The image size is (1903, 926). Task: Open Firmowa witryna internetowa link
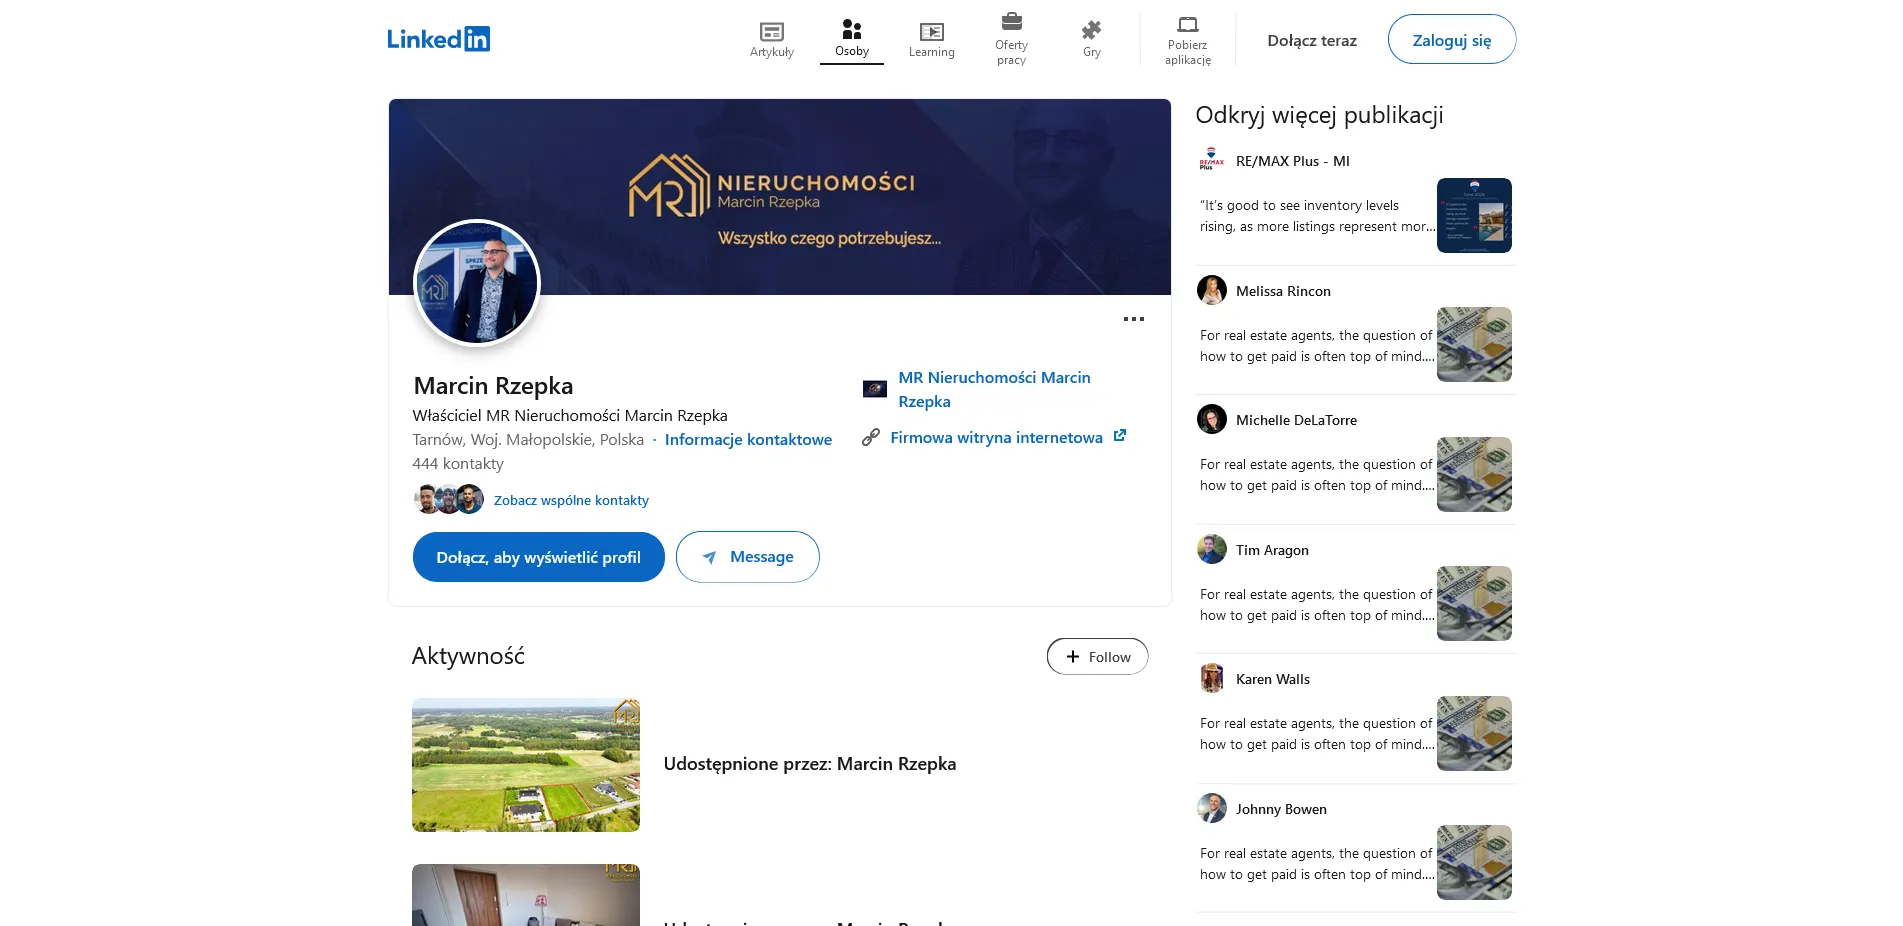(x=996, y=438)
